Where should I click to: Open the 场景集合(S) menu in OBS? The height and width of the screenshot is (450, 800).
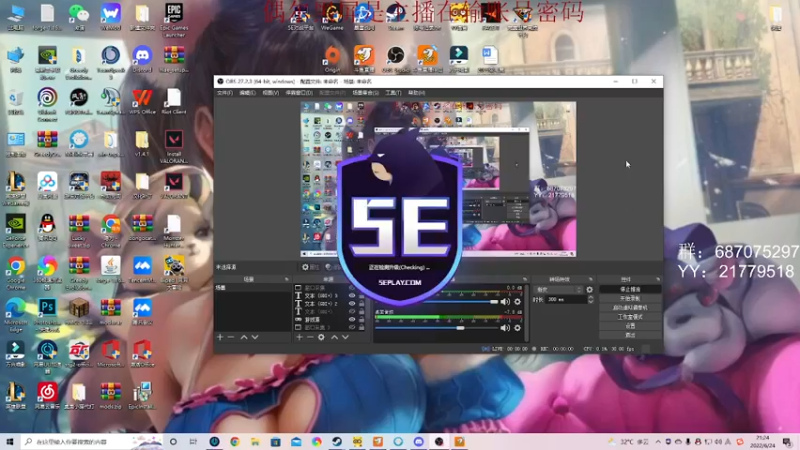coord(365,93)
